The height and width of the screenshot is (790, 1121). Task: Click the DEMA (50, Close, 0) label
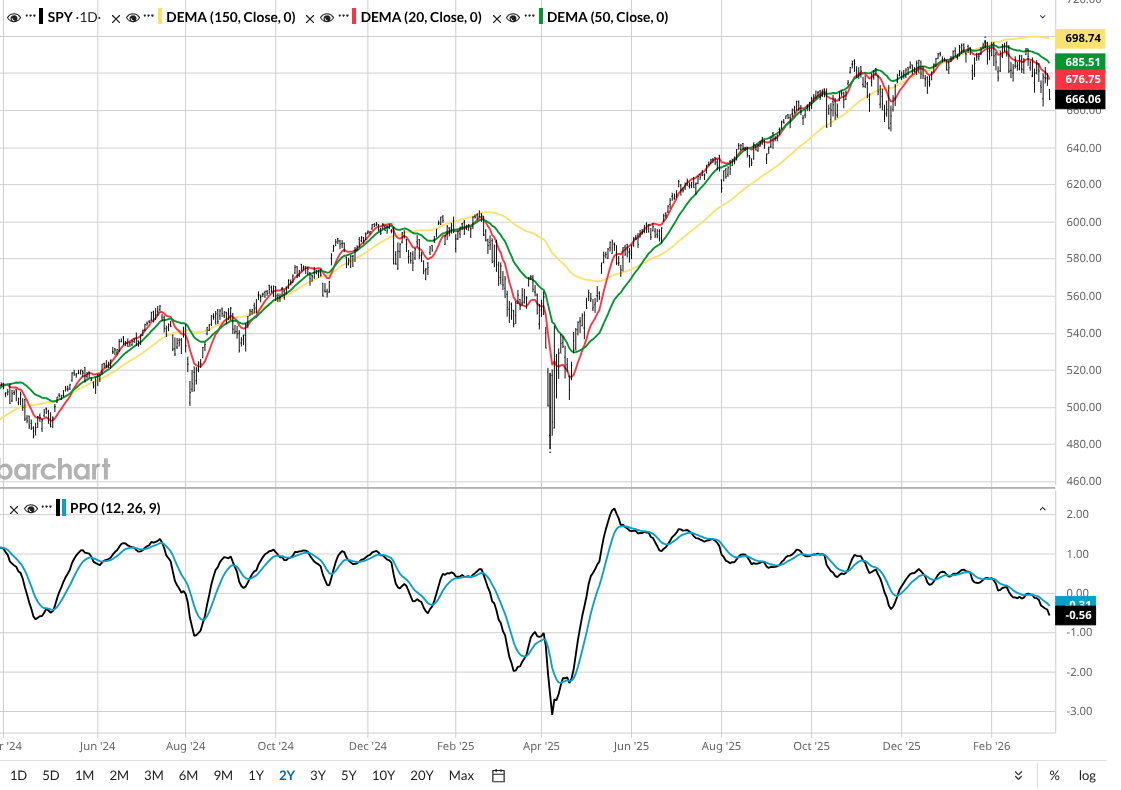[x=608, y=17]
